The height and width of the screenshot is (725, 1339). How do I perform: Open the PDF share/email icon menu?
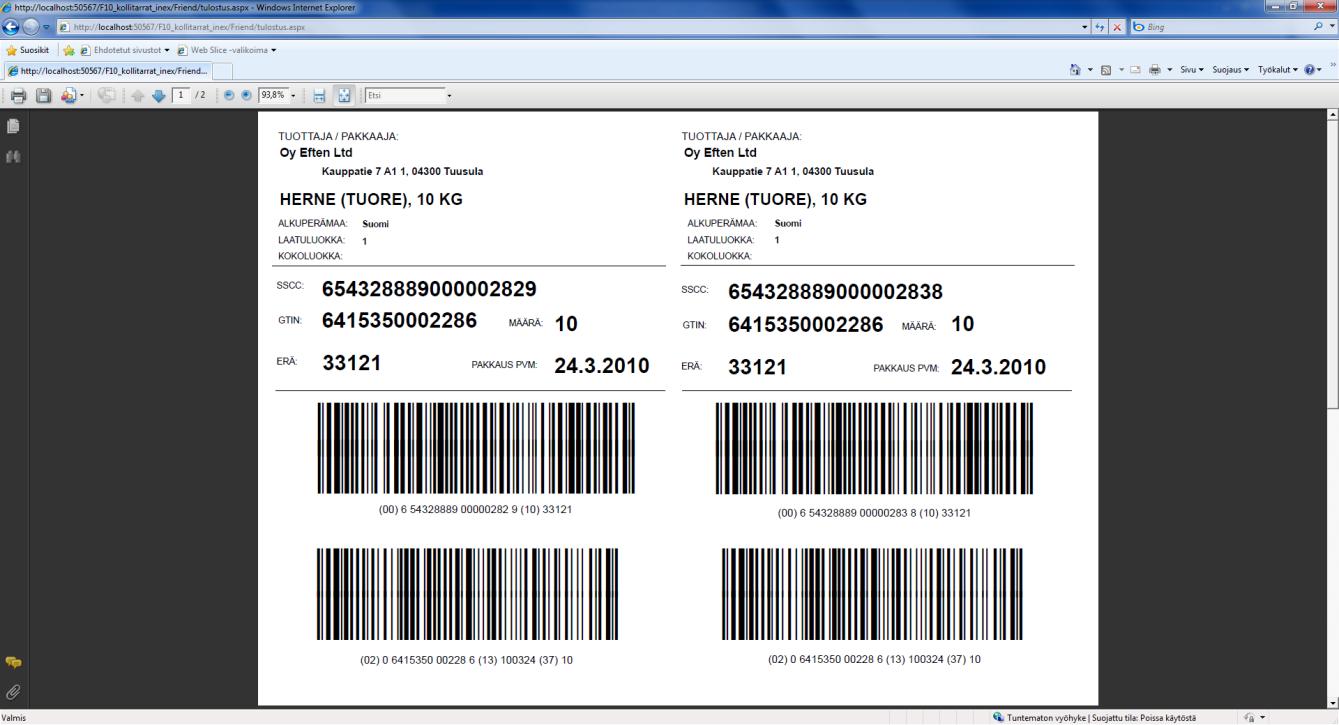click(x=72, y=96)
